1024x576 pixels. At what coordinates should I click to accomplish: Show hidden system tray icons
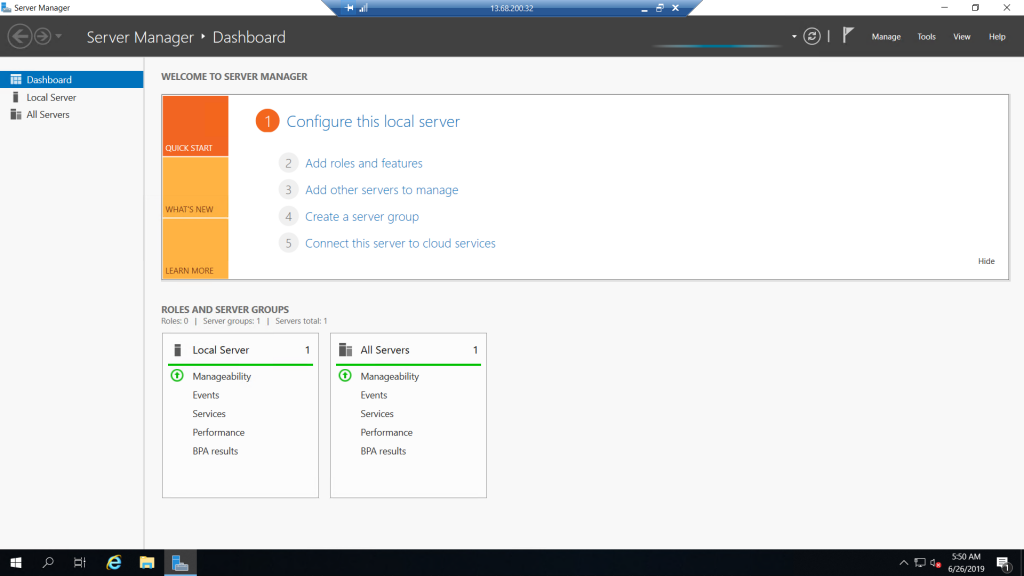pos(904,562)
